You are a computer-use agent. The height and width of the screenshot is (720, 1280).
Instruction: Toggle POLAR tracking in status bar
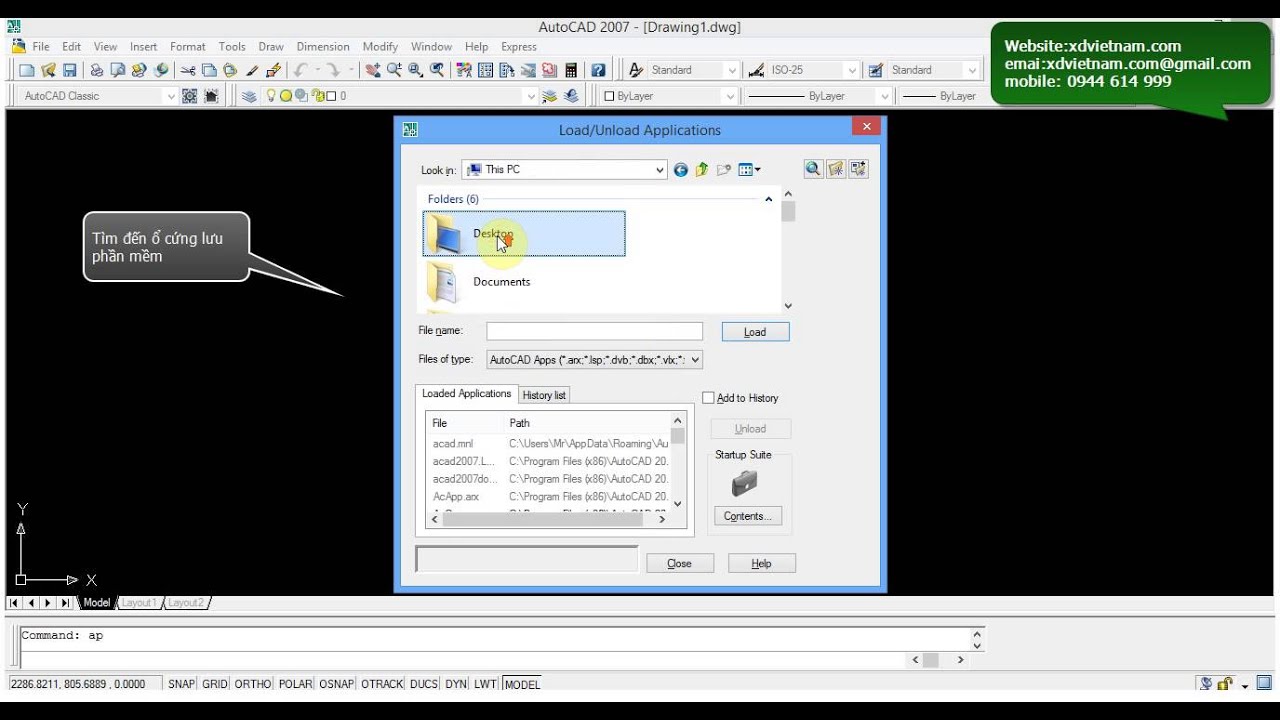[x=295, y=684]
